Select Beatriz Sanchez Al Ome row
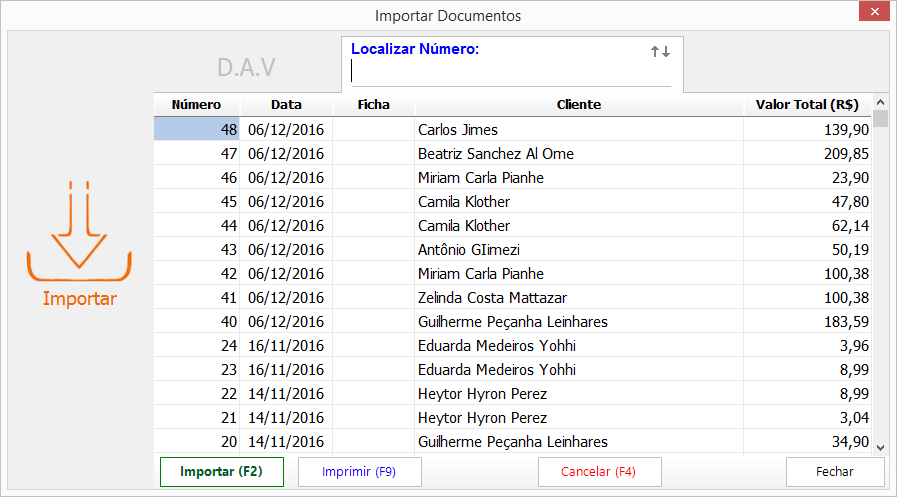Image resolution: width=897 pixels, height=497 pixels. [495, 154]
